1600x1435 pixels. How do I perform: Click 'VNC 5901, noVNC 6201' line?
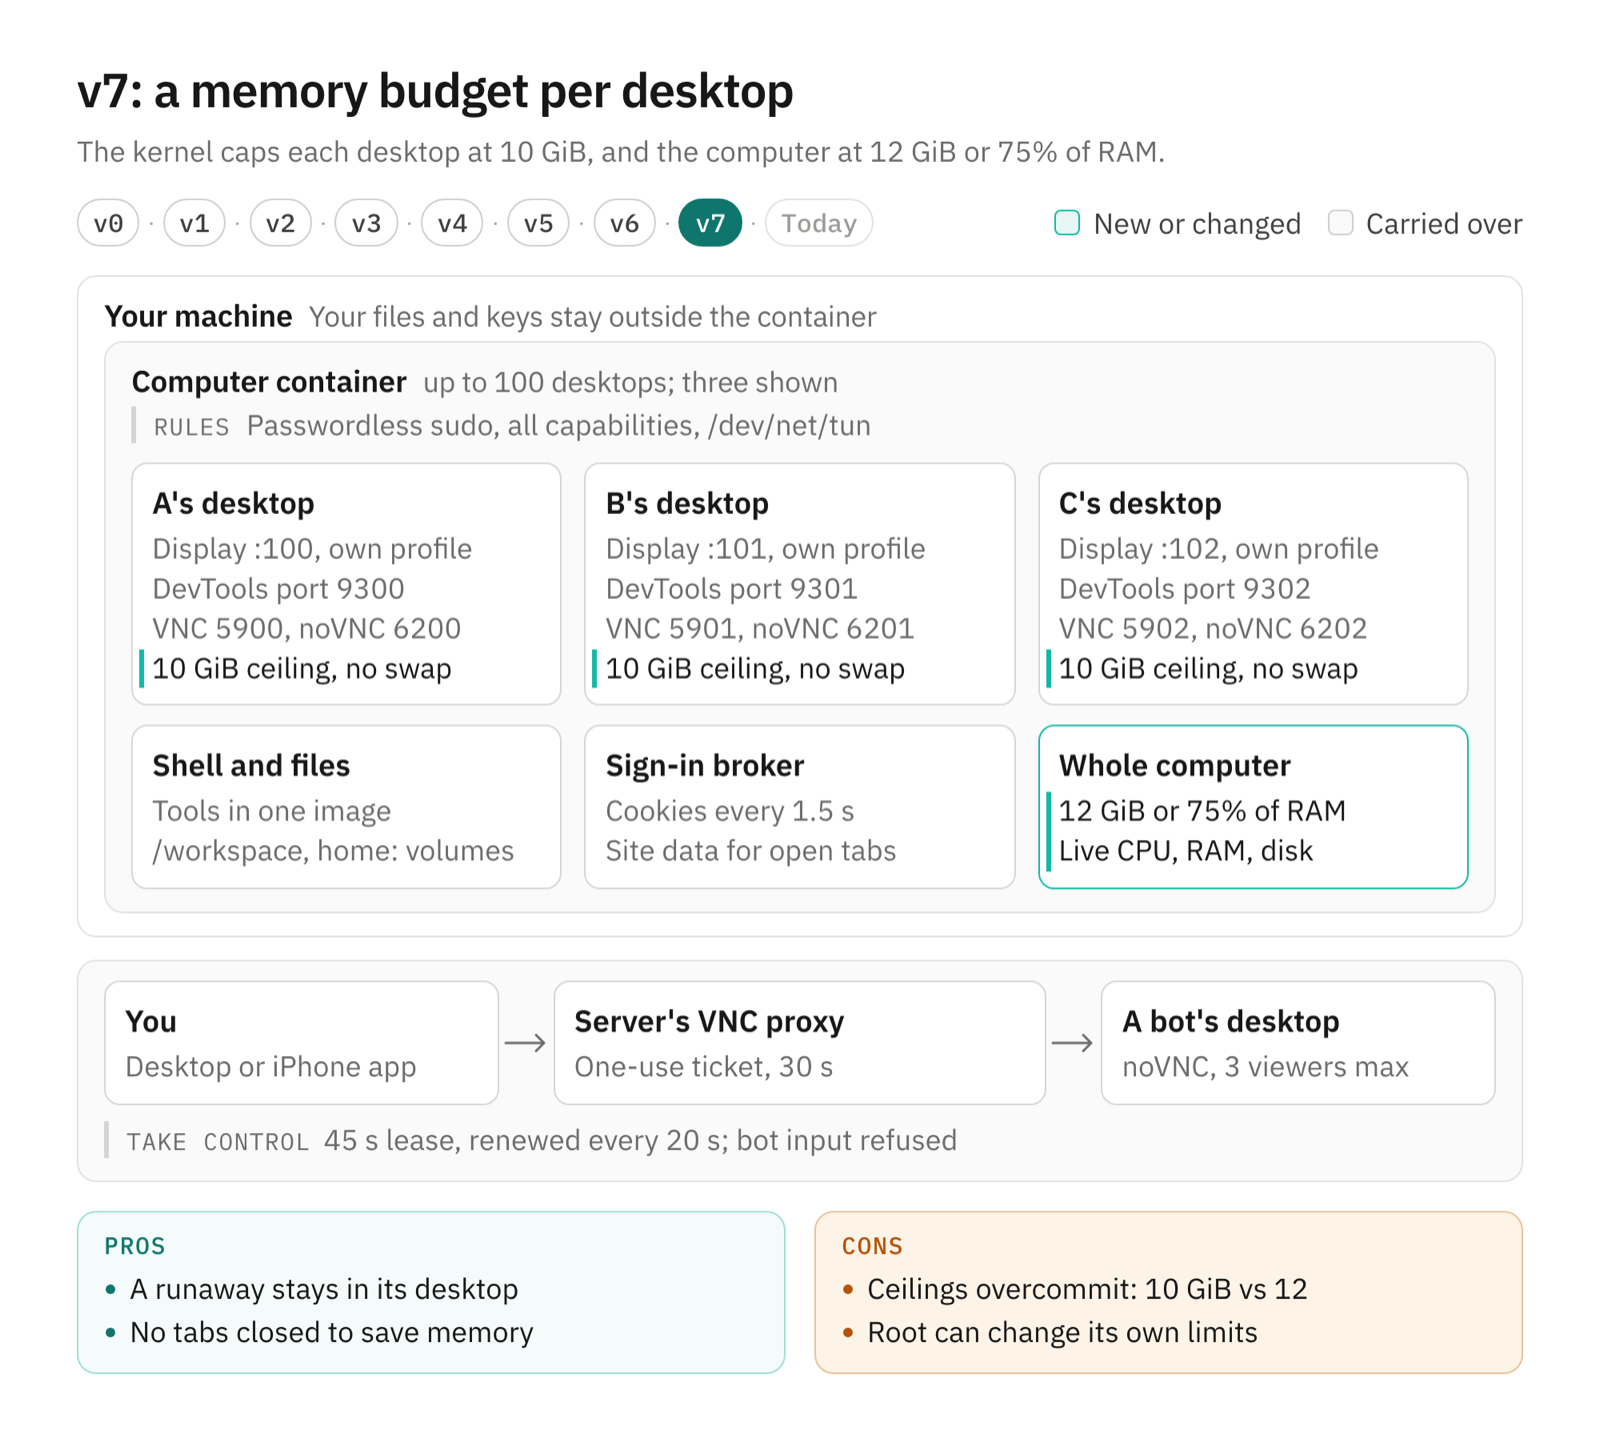[760, 629]
